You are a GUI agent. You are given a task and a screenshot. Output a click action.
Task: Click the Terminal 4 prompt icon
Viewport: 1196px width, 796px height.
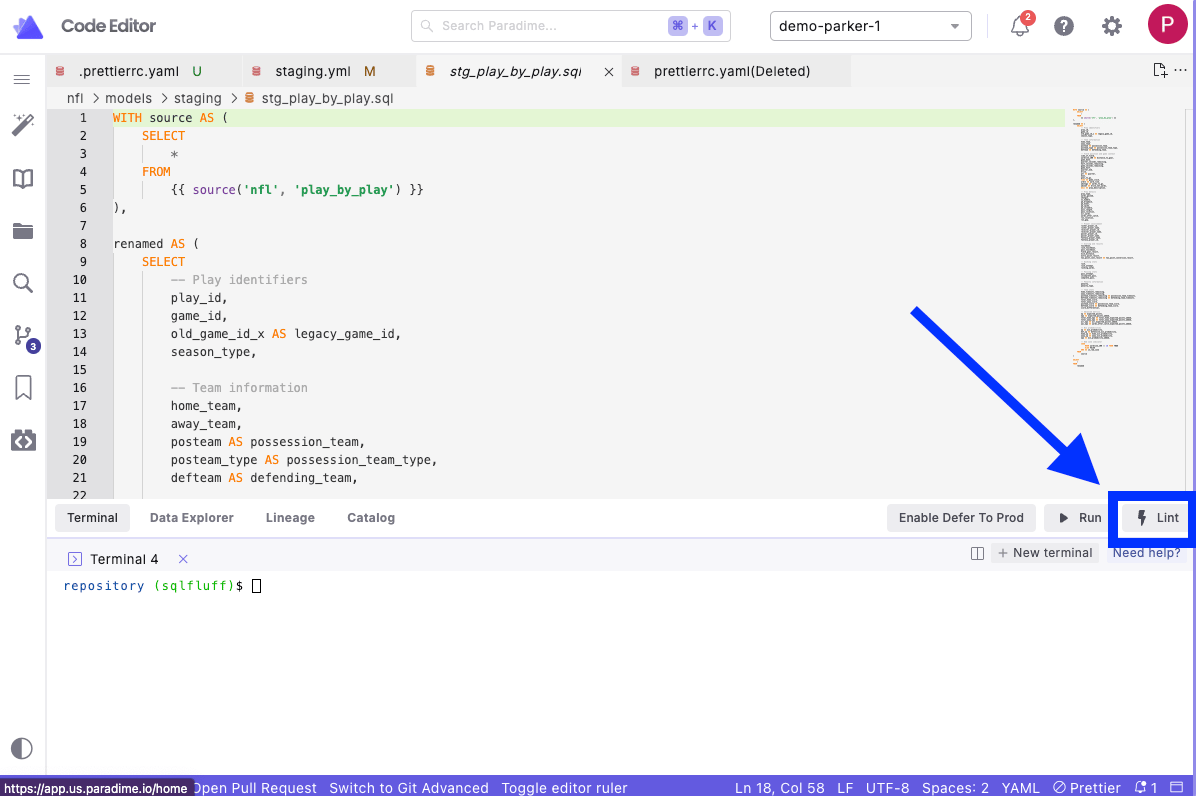click(75, 559)
